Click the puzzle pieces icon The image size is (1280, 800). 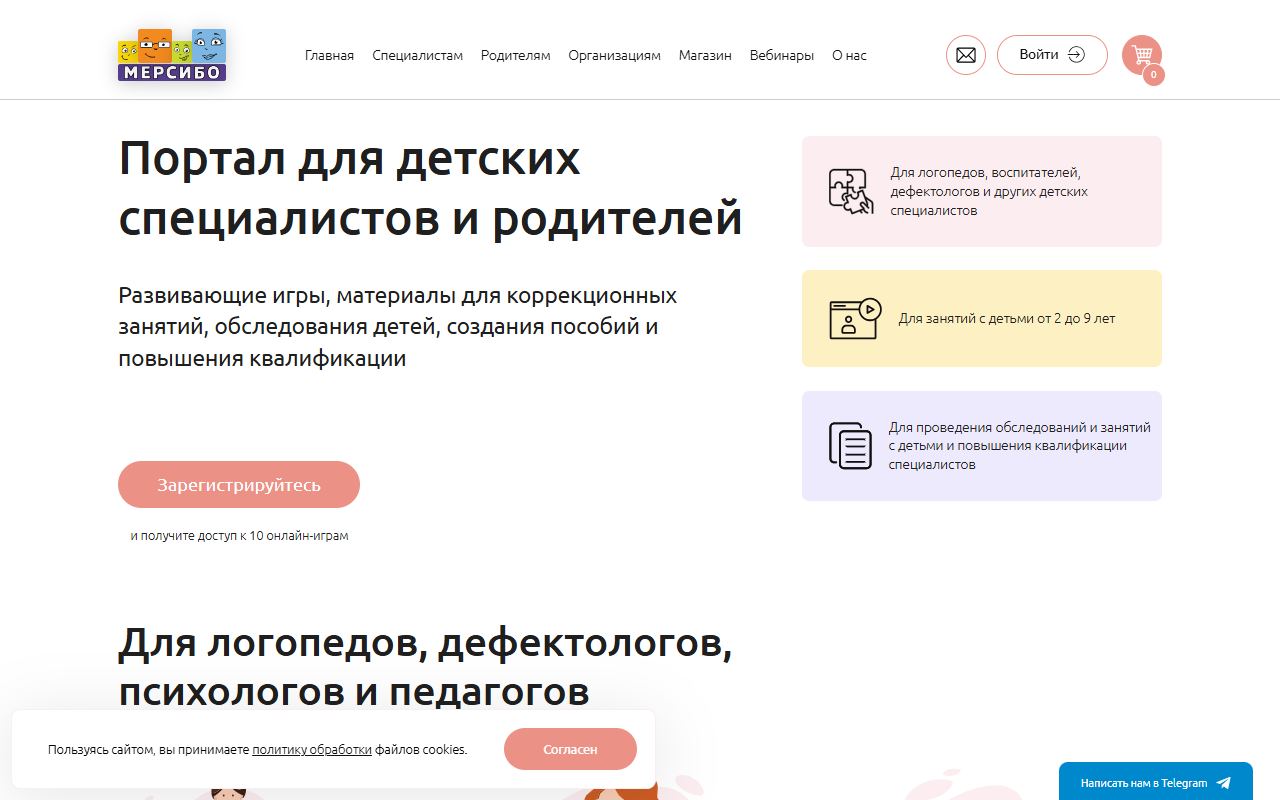851,191
